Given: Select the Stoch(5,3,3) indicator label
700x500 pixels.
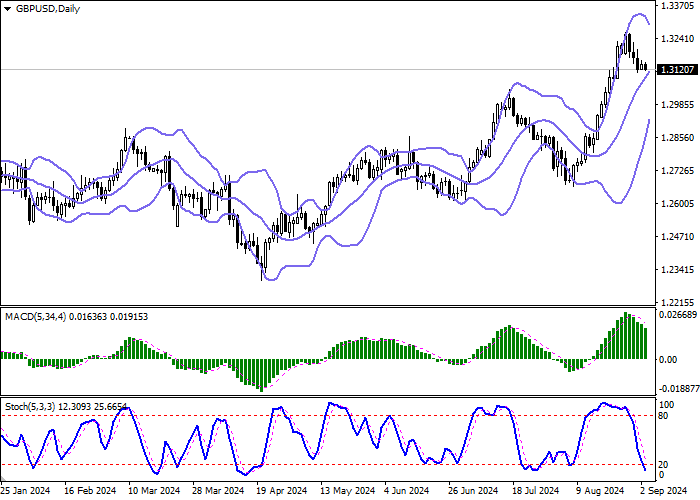Looking at the screenshot, I should tap(30, 407).
